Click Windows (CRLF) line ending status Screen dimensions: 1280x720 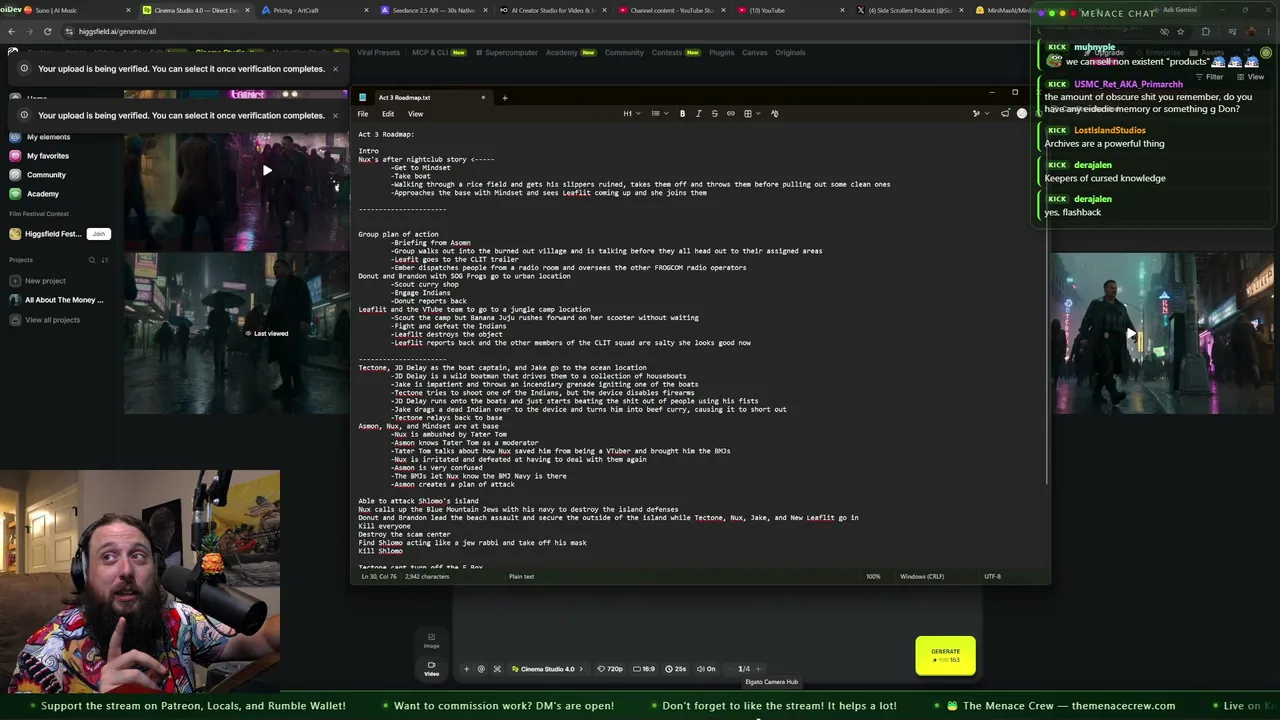tap(922, 577)
